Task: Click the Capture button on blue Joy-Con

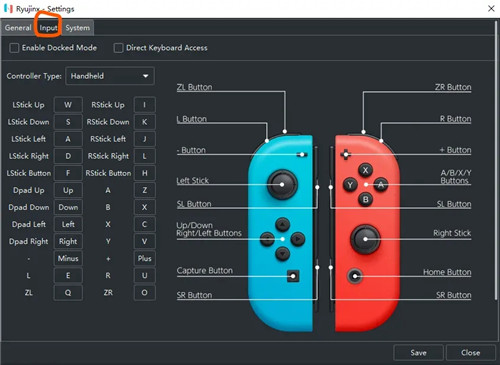Action: 293,276
